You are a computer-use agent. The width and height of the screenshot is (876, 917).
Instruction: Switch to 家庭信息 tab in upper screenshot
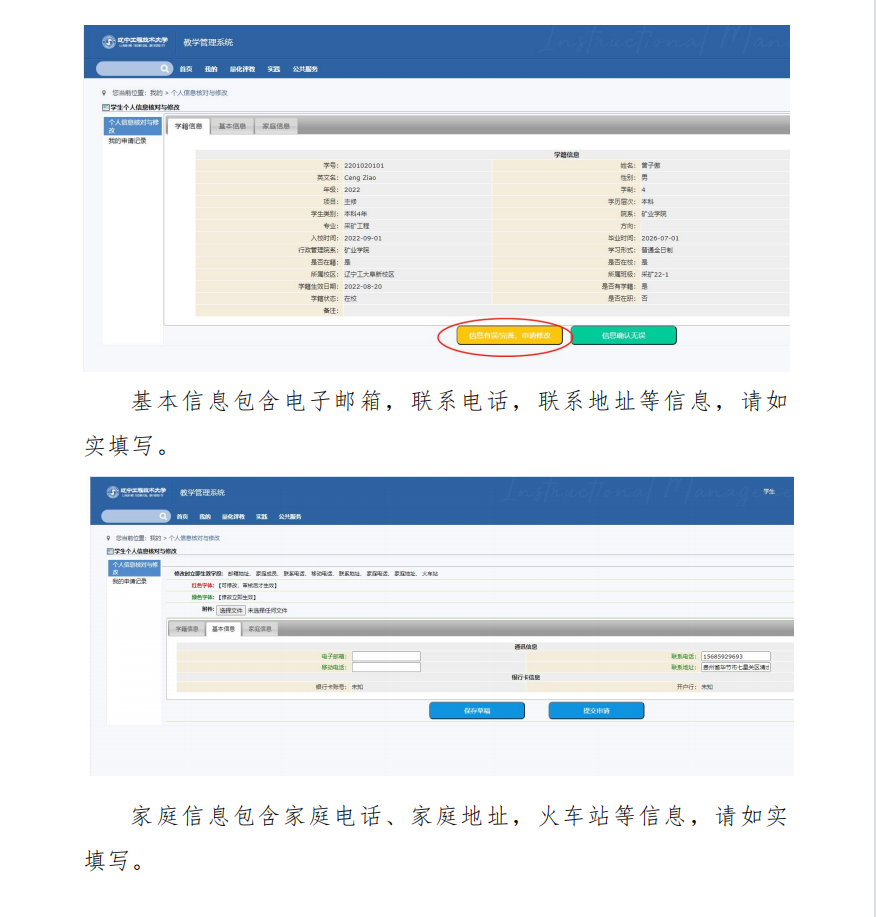pos(276,127)
